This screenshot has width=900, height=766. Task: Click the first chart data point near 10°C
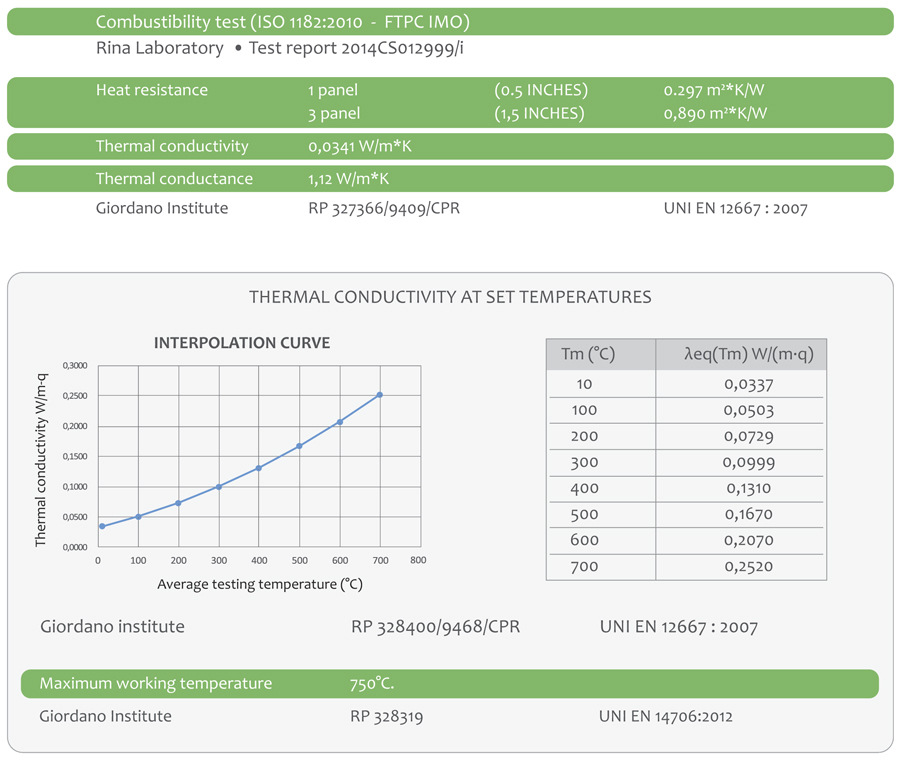coord(102,526)
